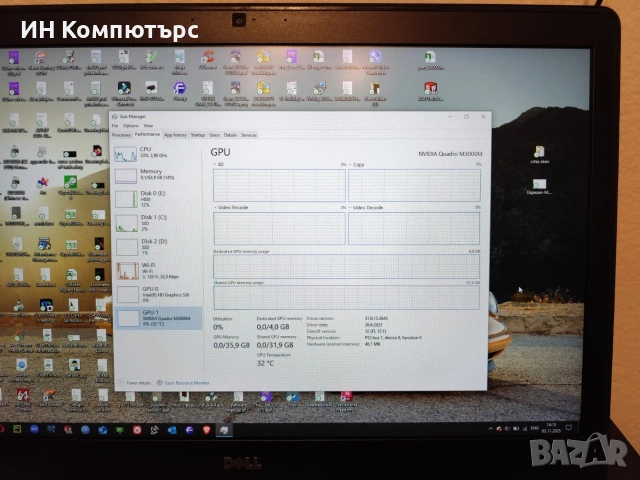Click the ENG language indicator
The image size is (640, 480).
click(535, 428)
